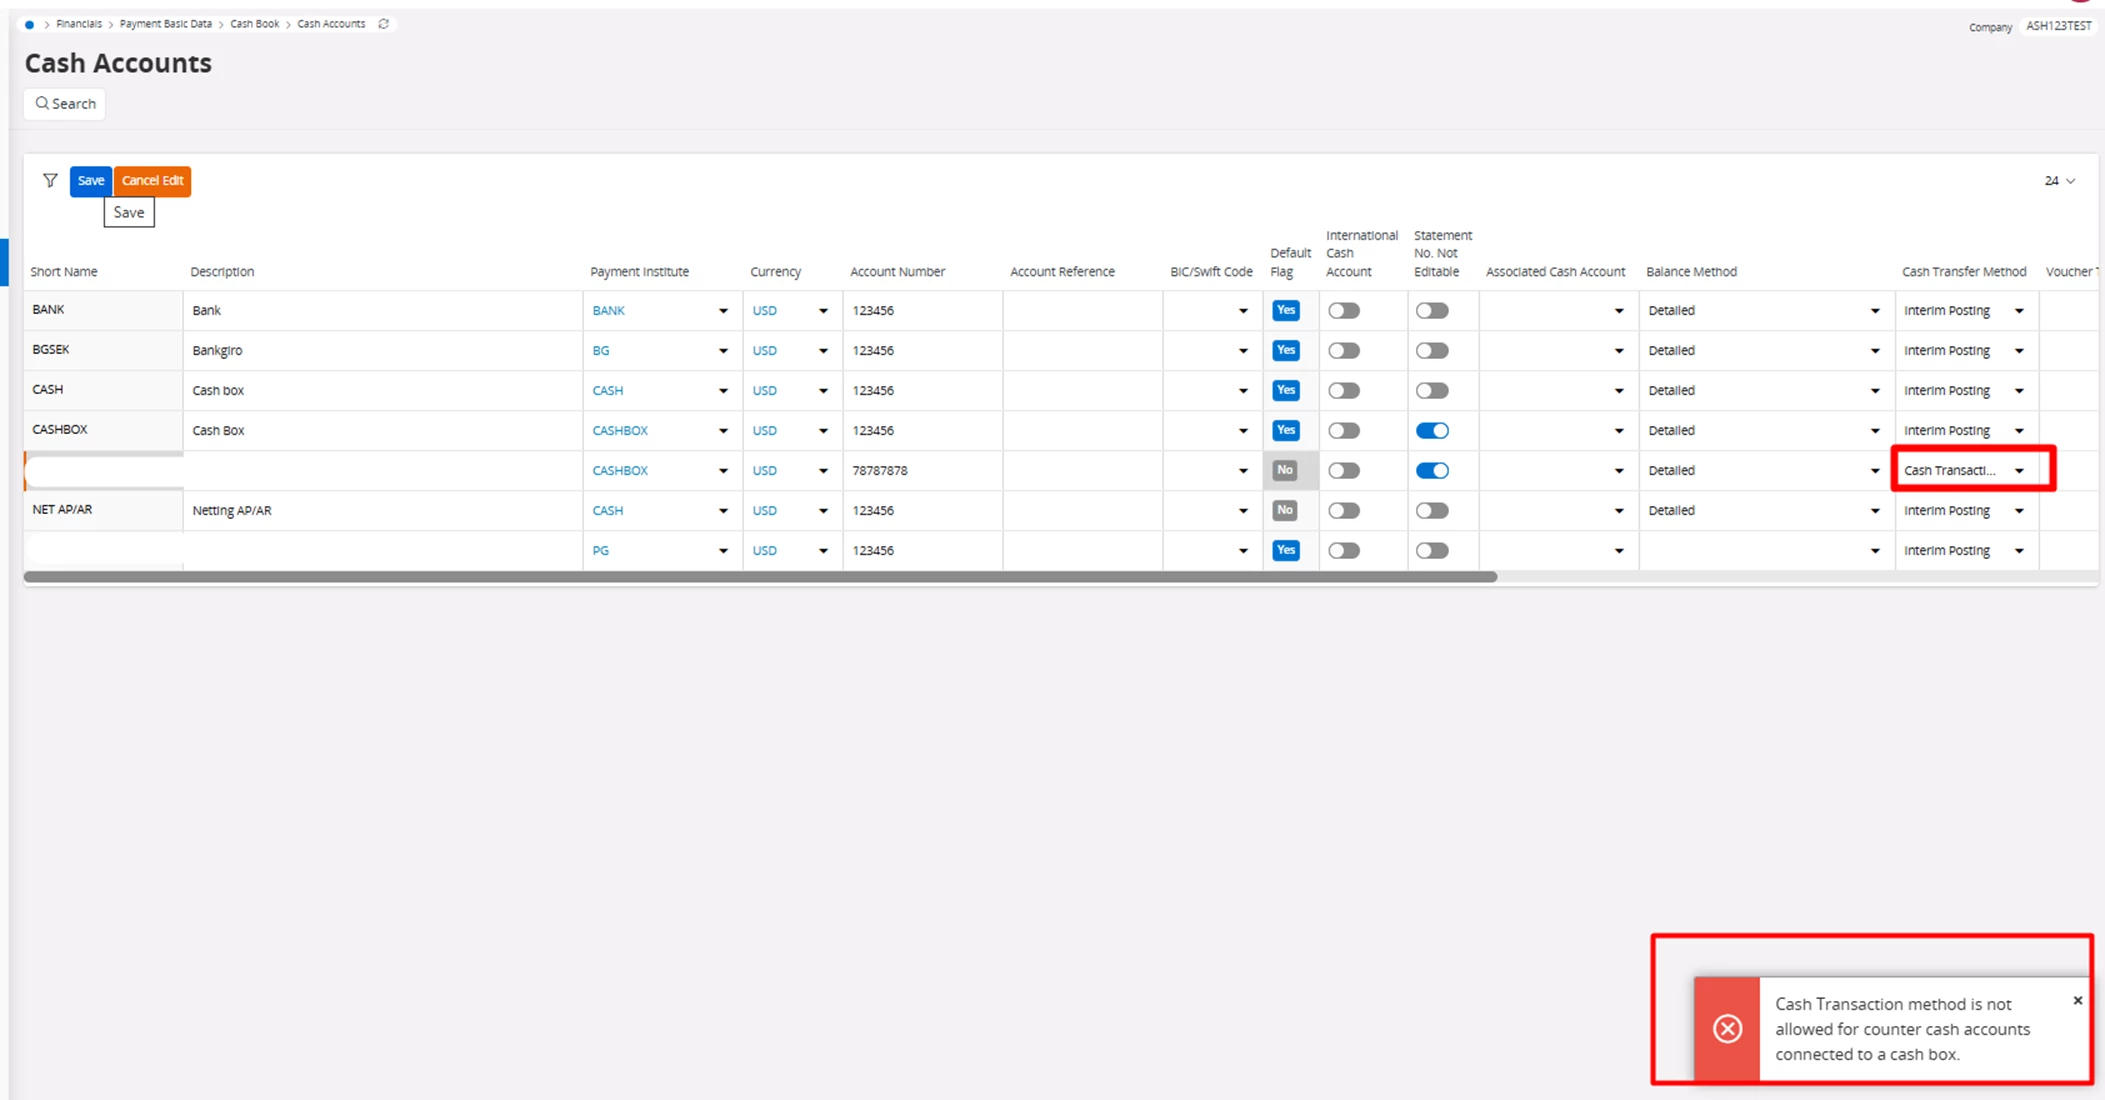The height and width of the screenshot is (1100, 2105).
Task: Click the Description field for Netting AP/AR
Action: point(380,511)
